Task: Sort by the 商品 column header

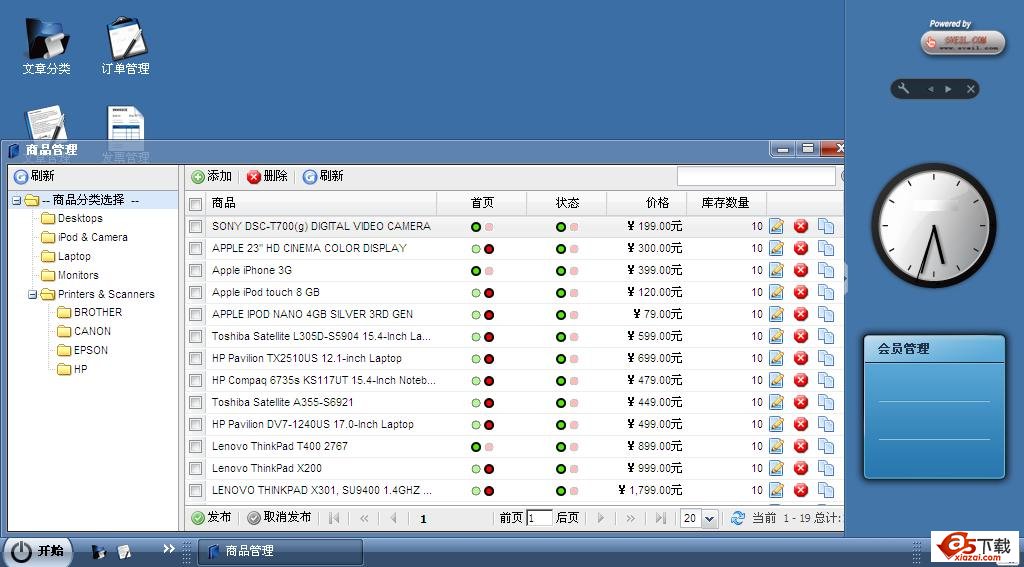Action: [321, 203]
